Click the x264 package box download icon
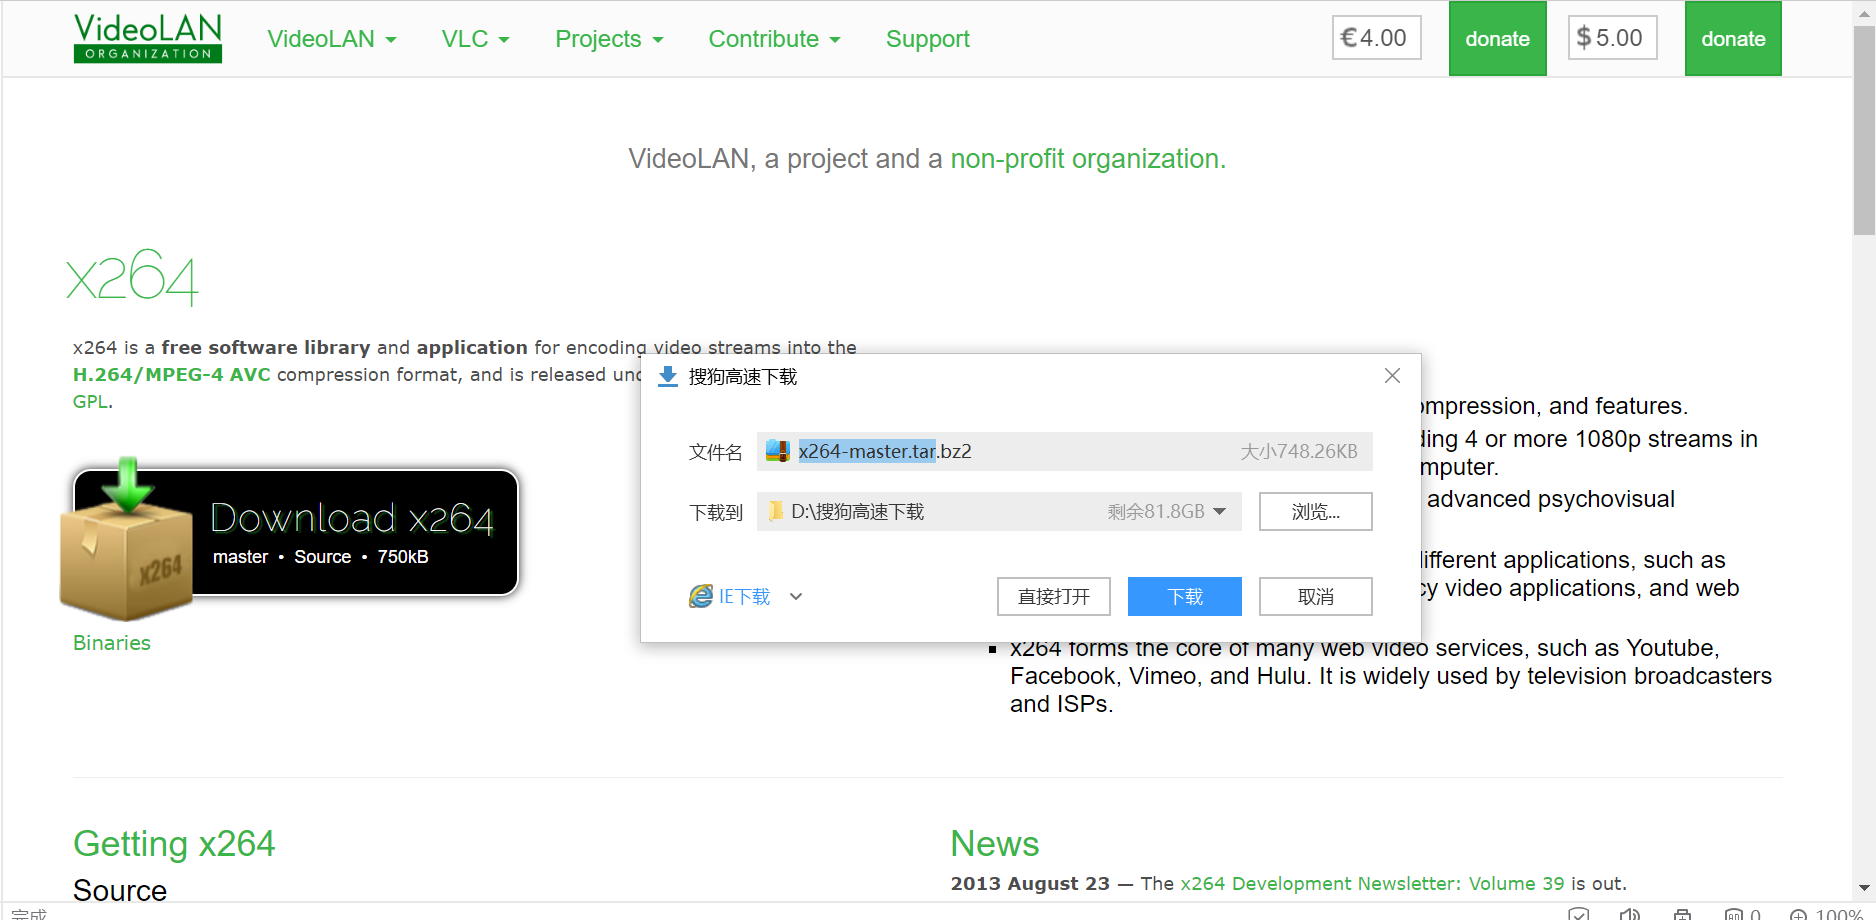This screenshot has width=1876, height=920. (x=126, y=540)
